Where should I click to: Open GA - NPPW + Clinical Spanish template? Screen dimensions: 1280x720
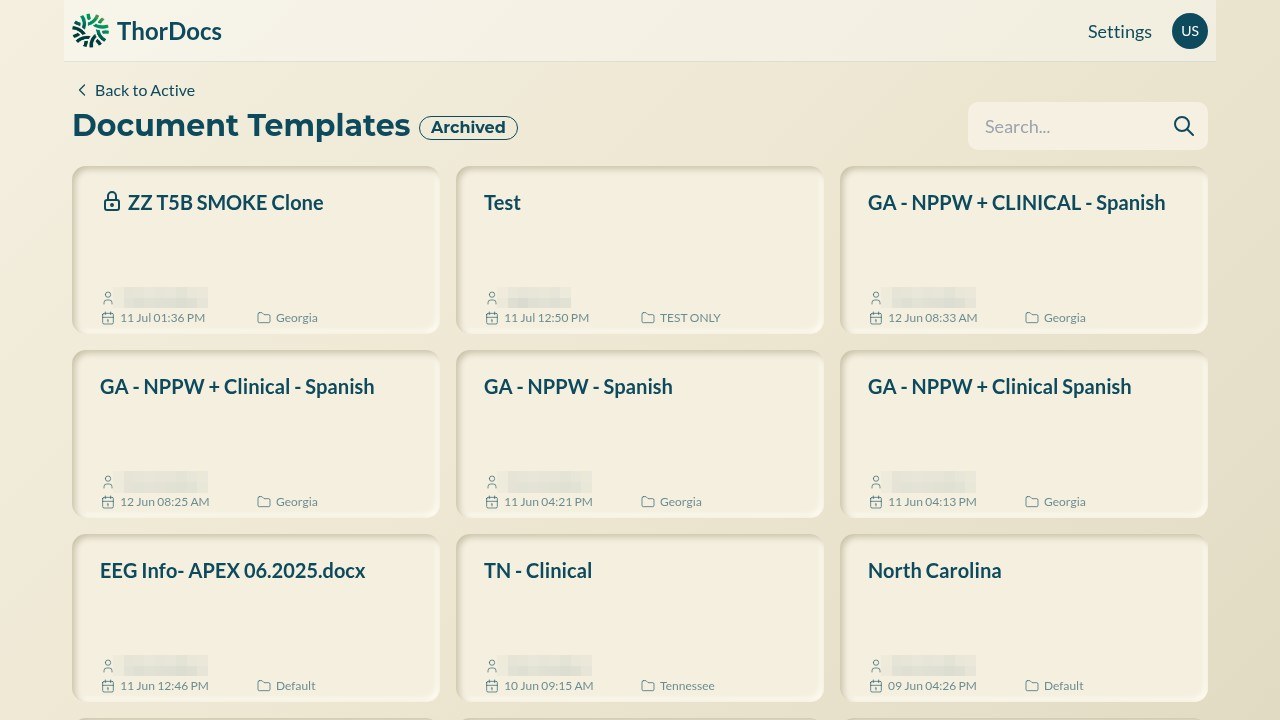pos(1024,434)
